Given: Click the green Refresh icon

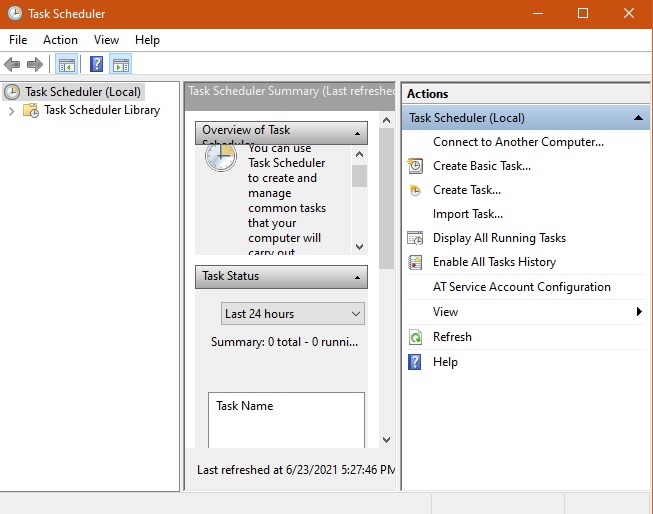Looking at the screenshot, I should point(415,337).
